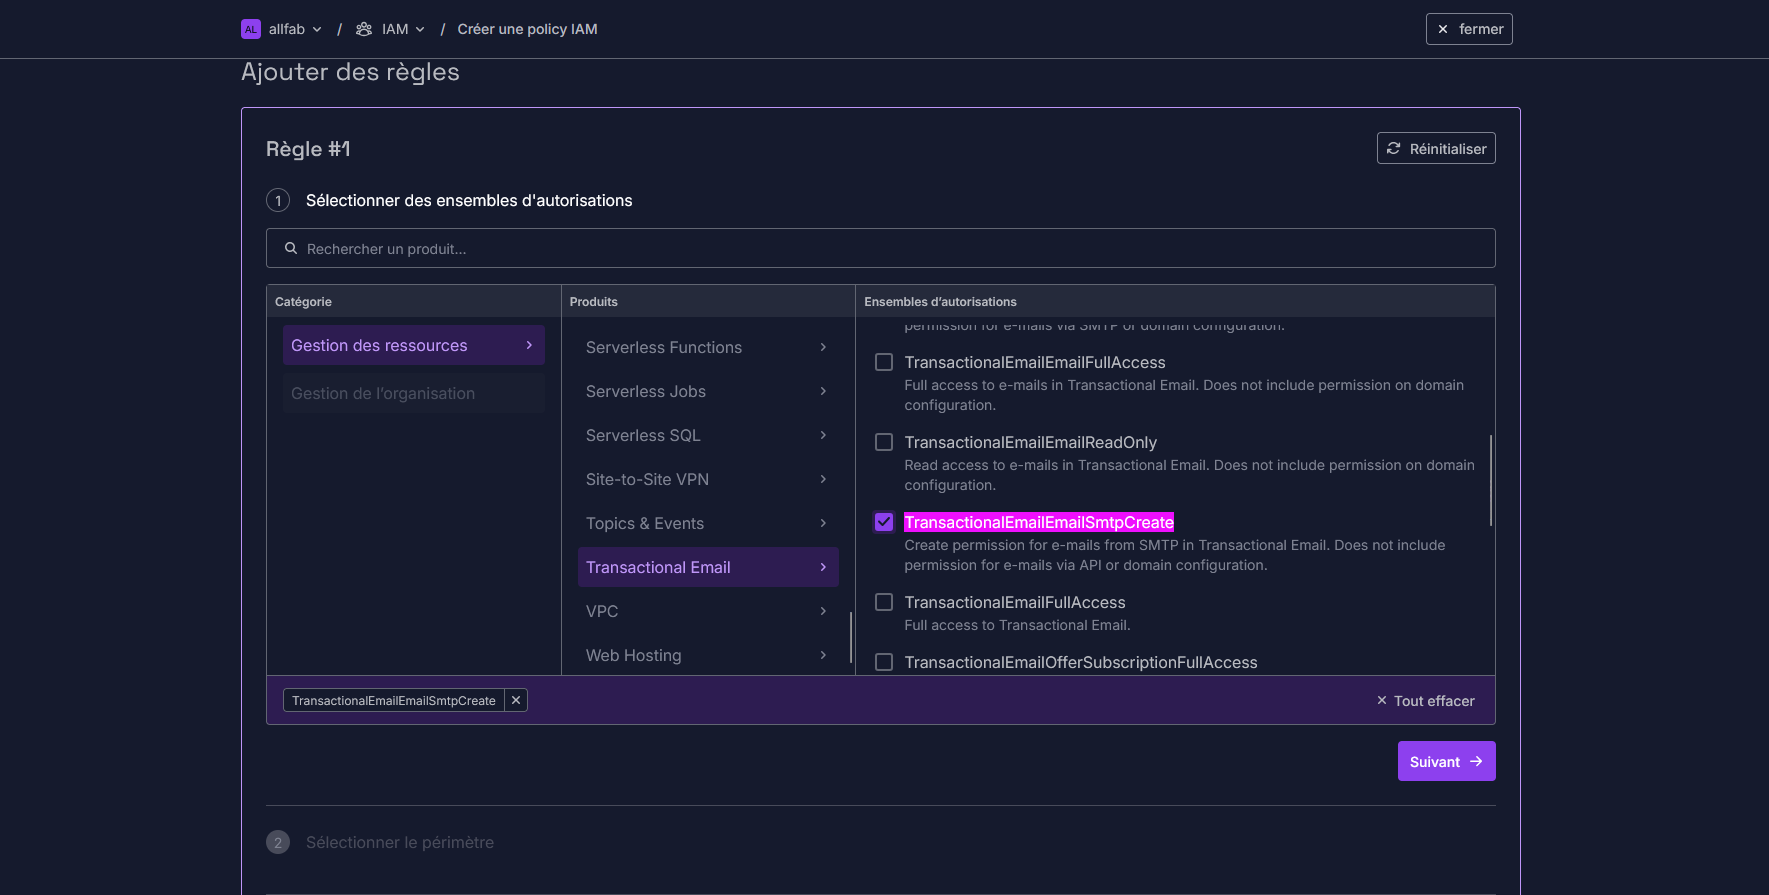Expand the Gestion des ressources chevron
Viewport: 1769px width, 895px height.
coord(529,345)
